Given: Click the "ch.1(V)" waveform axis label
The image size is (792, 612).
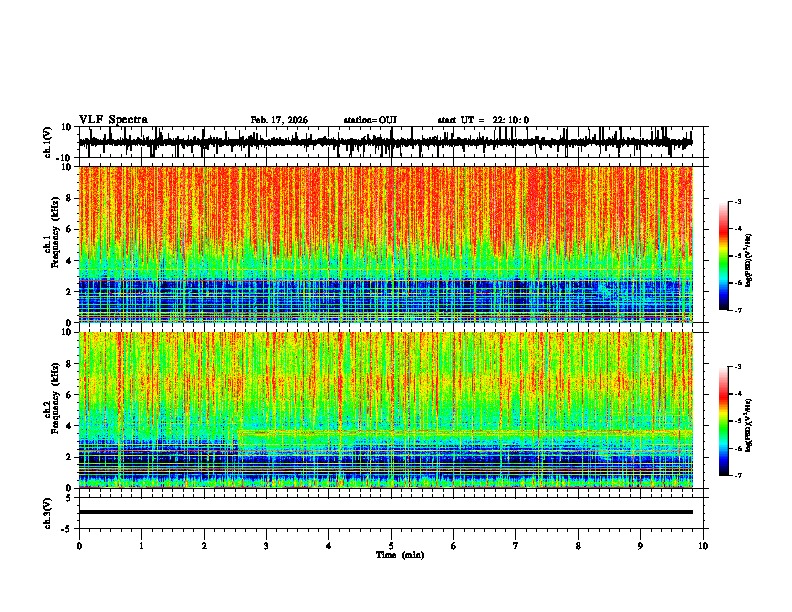Looking at the screenshot, I should click(48, 142).
